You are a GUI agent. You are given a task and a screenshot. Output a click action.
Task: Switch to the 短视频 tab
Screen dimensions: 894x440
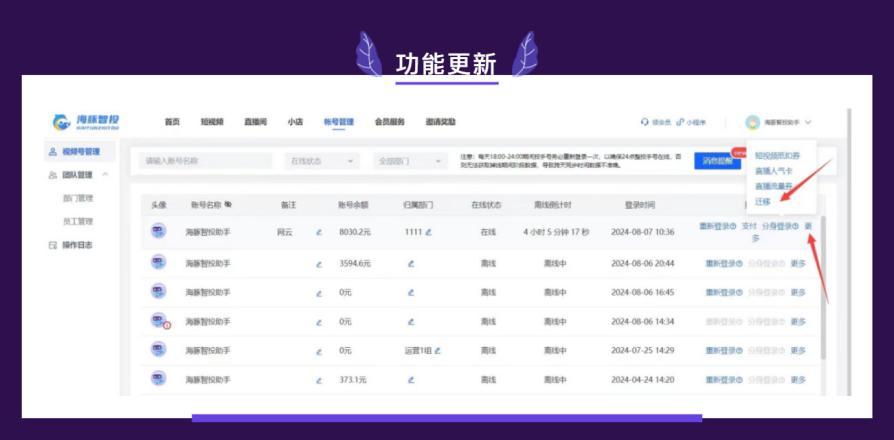click(212, 122)
